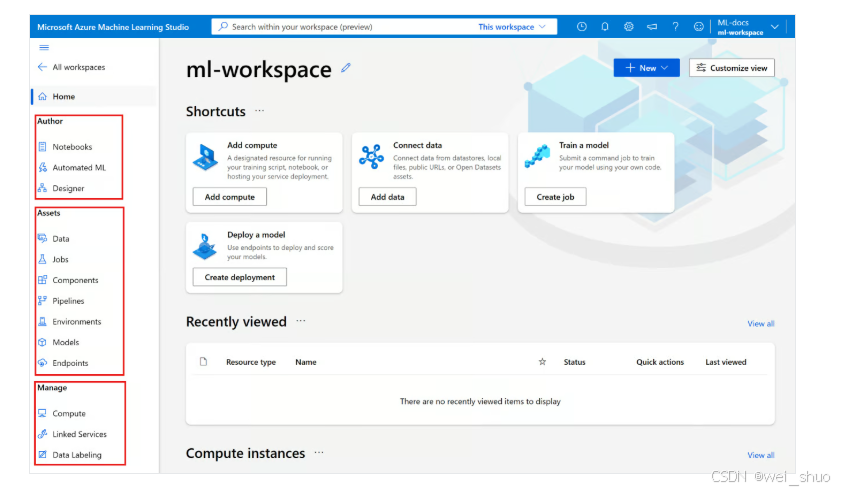
Task: Click View all next to Compute instances
Action: pyautogui.click(x=760, y=455)
